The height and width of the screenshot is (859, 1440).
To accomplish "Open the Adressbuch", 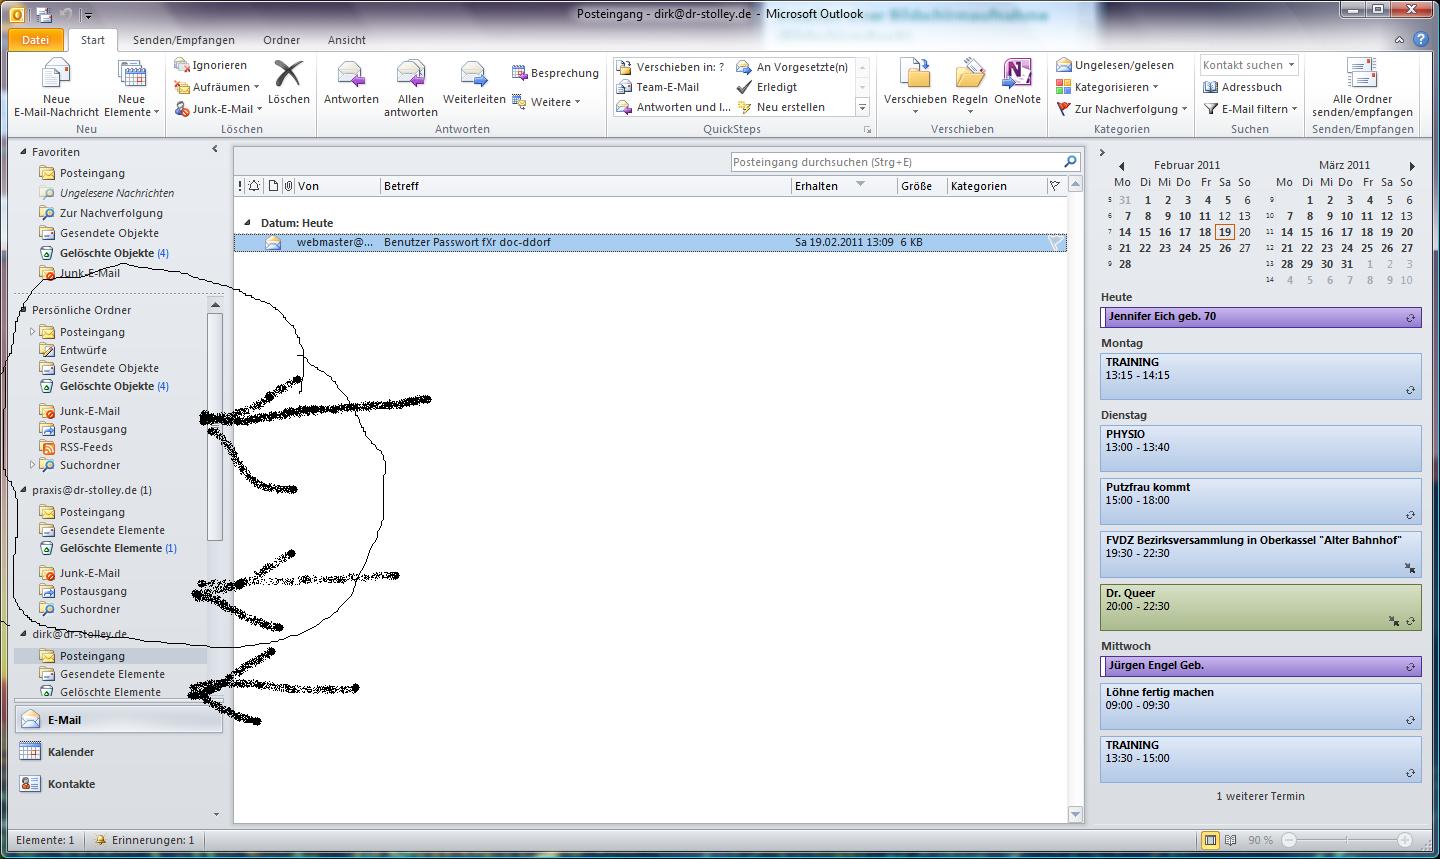I will (x=1243, y=87).
